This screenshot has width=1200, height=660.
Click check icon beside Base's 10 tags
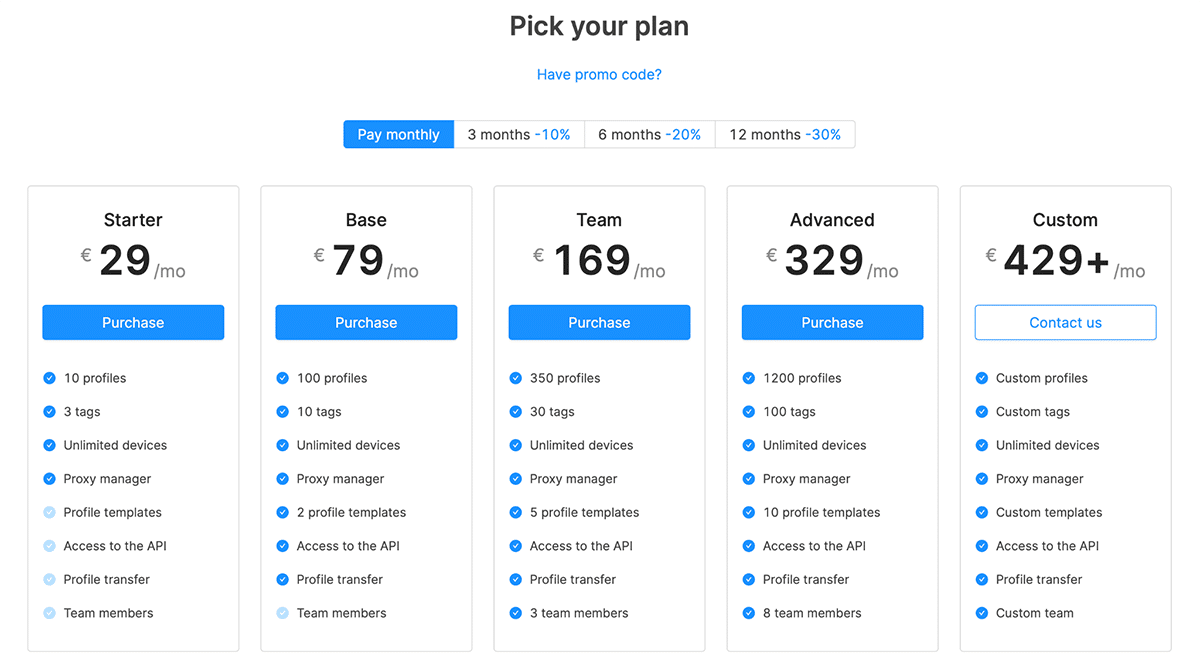click(282, 412)
